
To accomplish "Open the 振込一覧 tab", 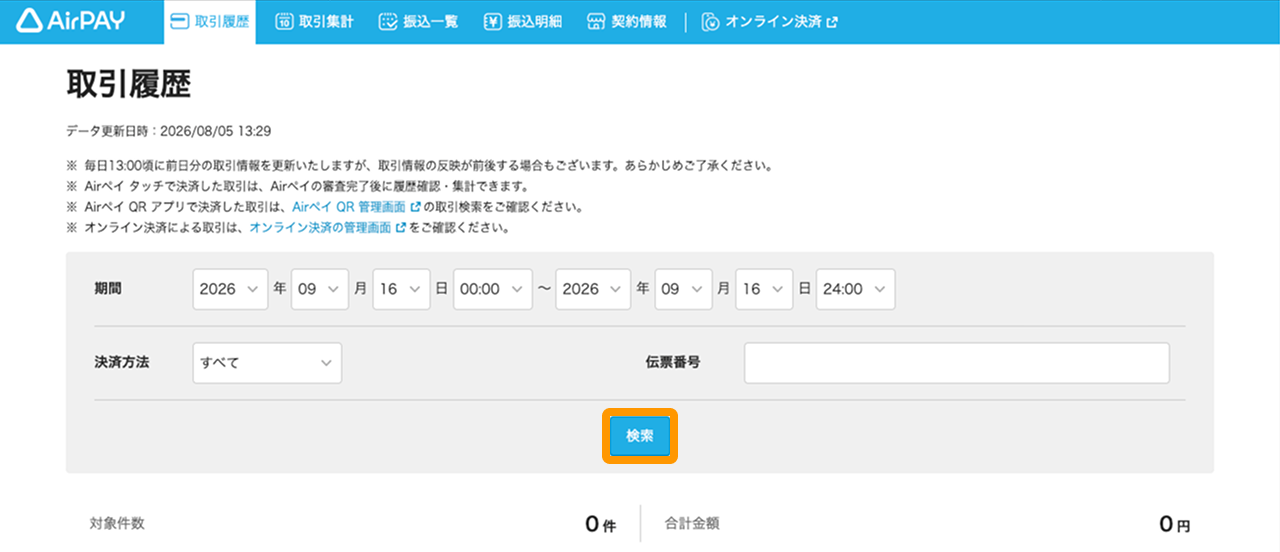I will click(419, 22).
